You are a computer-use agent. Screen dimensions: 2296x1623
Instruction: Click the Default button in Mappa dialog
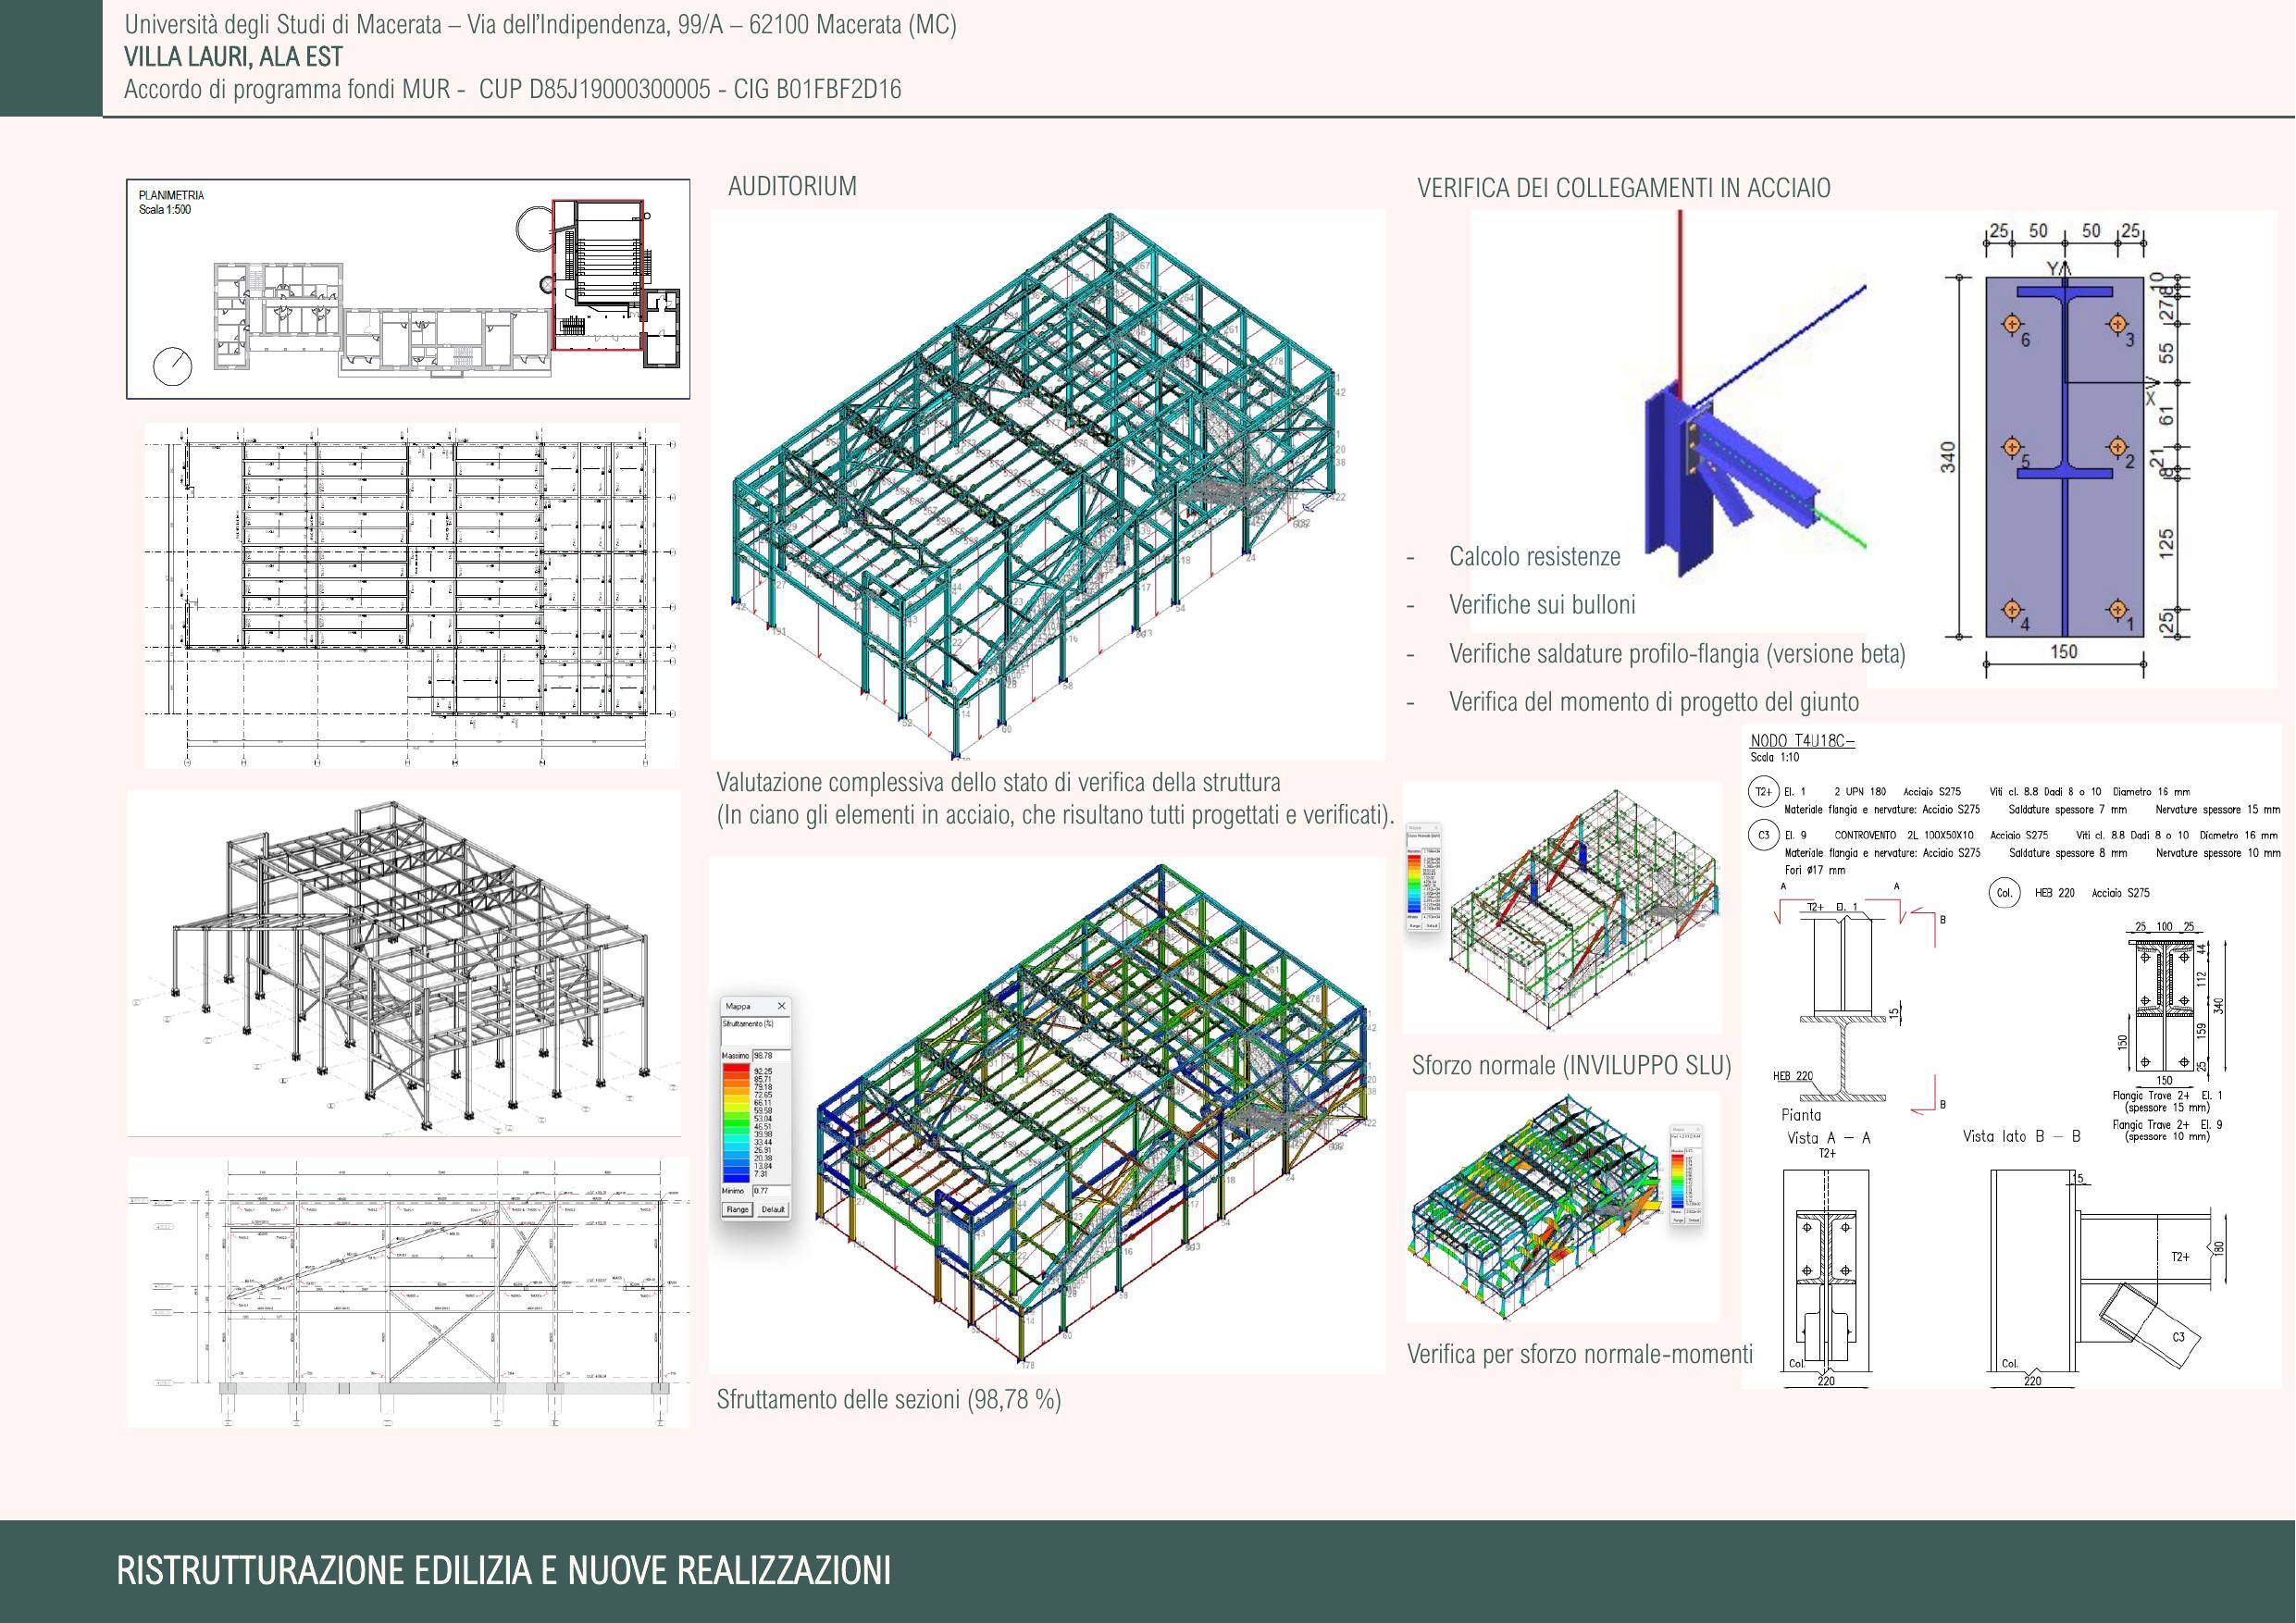coord(773,1209)
